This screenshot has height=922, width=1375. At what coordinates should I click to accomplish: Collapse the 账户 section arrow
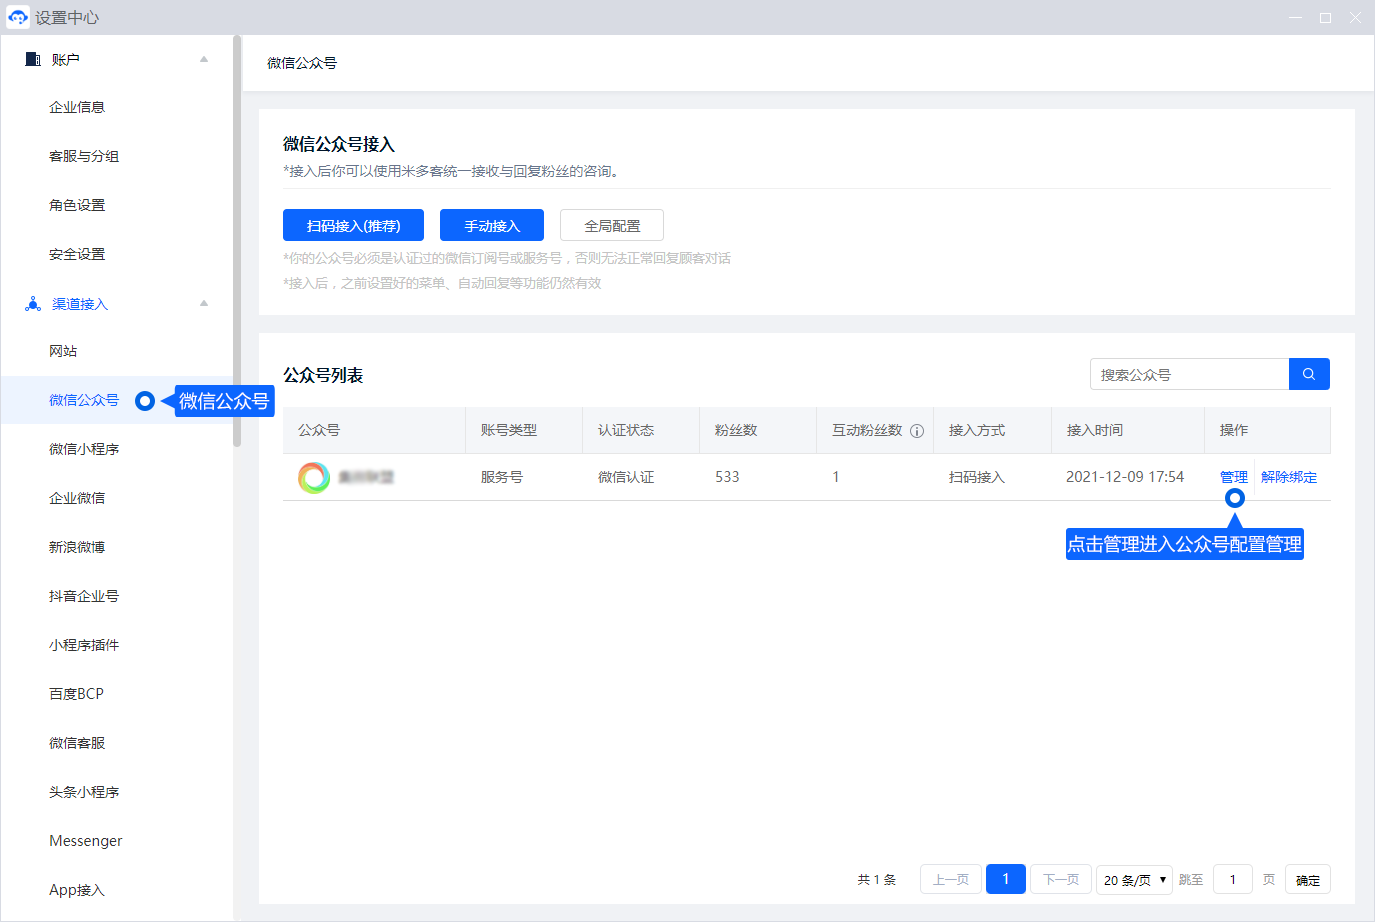204,59
